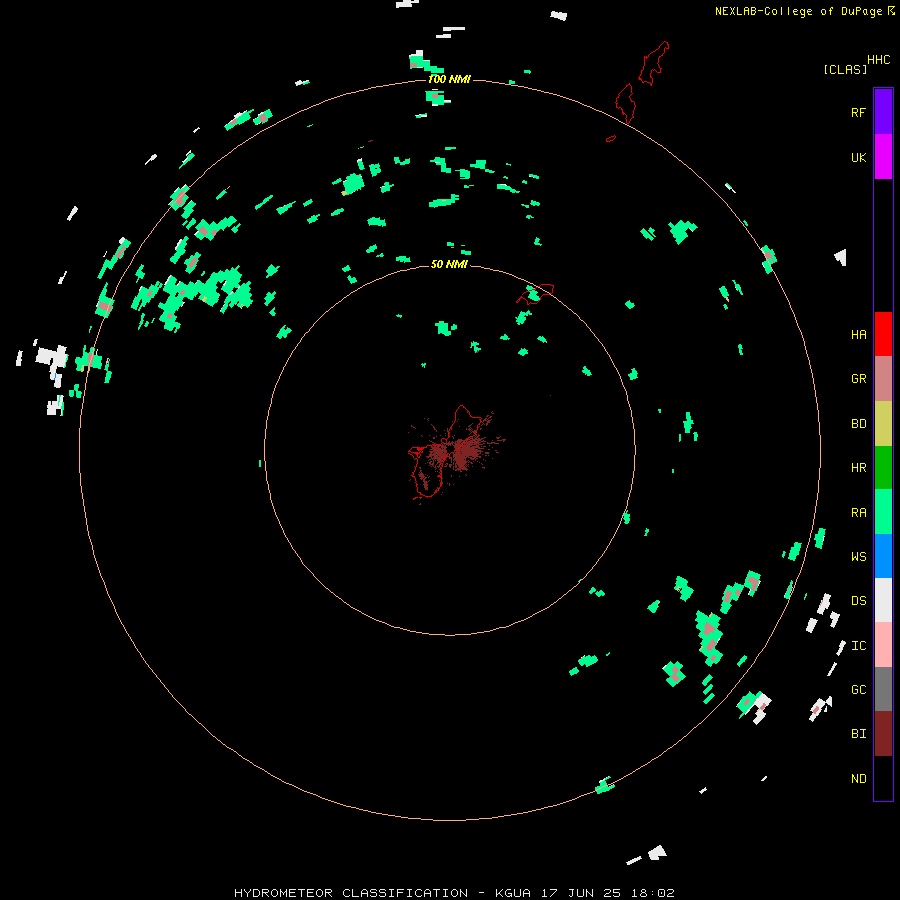Click the GR legend label
Screen dimensions: 900x900
858,379
